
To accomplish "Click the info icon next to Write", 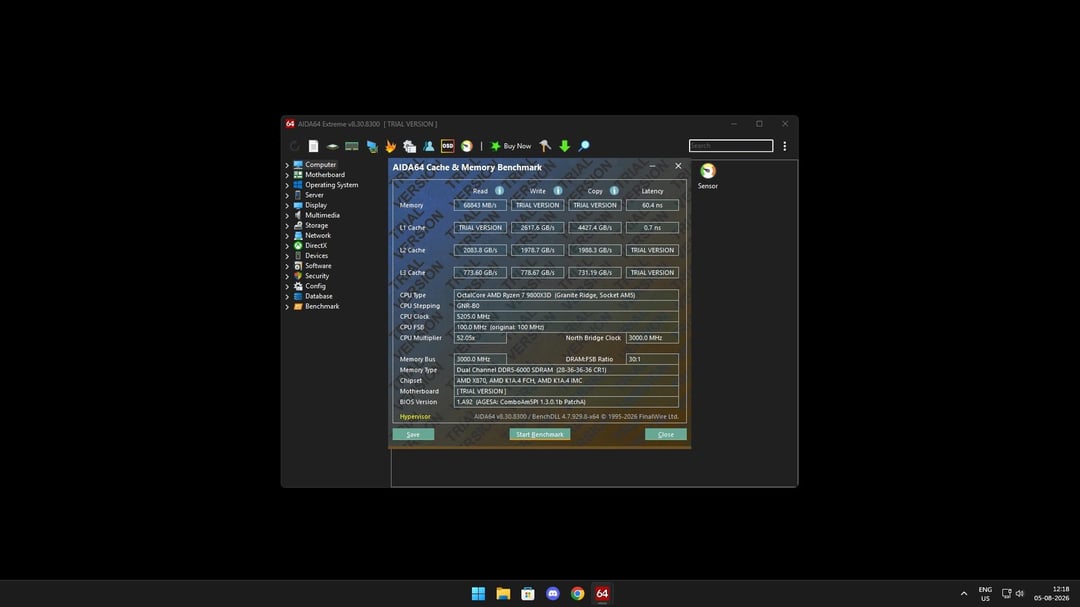I will tap(558, 191).
